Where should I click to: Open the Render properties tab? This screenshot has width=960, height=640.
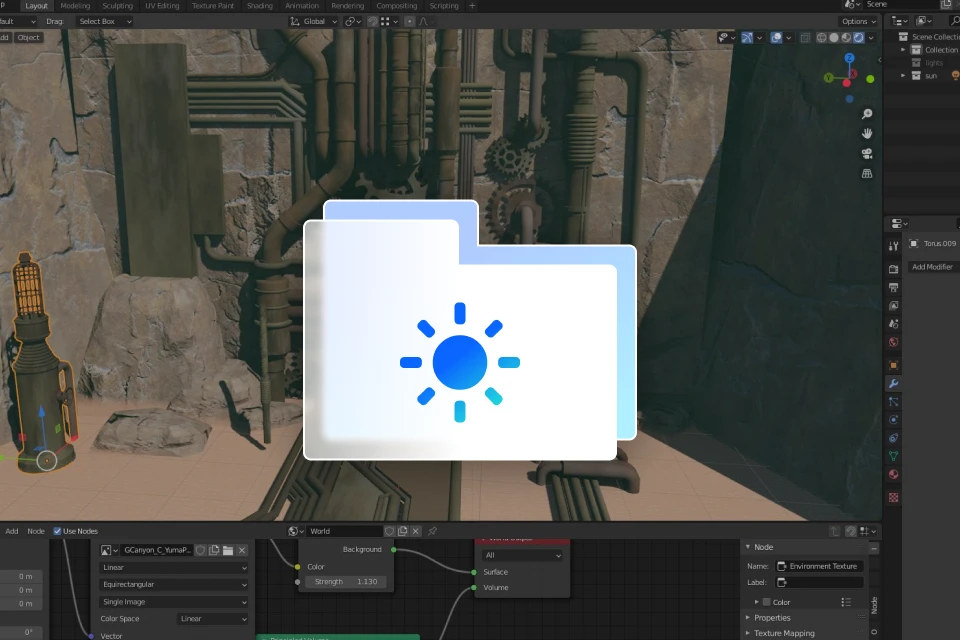click(x=893, y=269)
